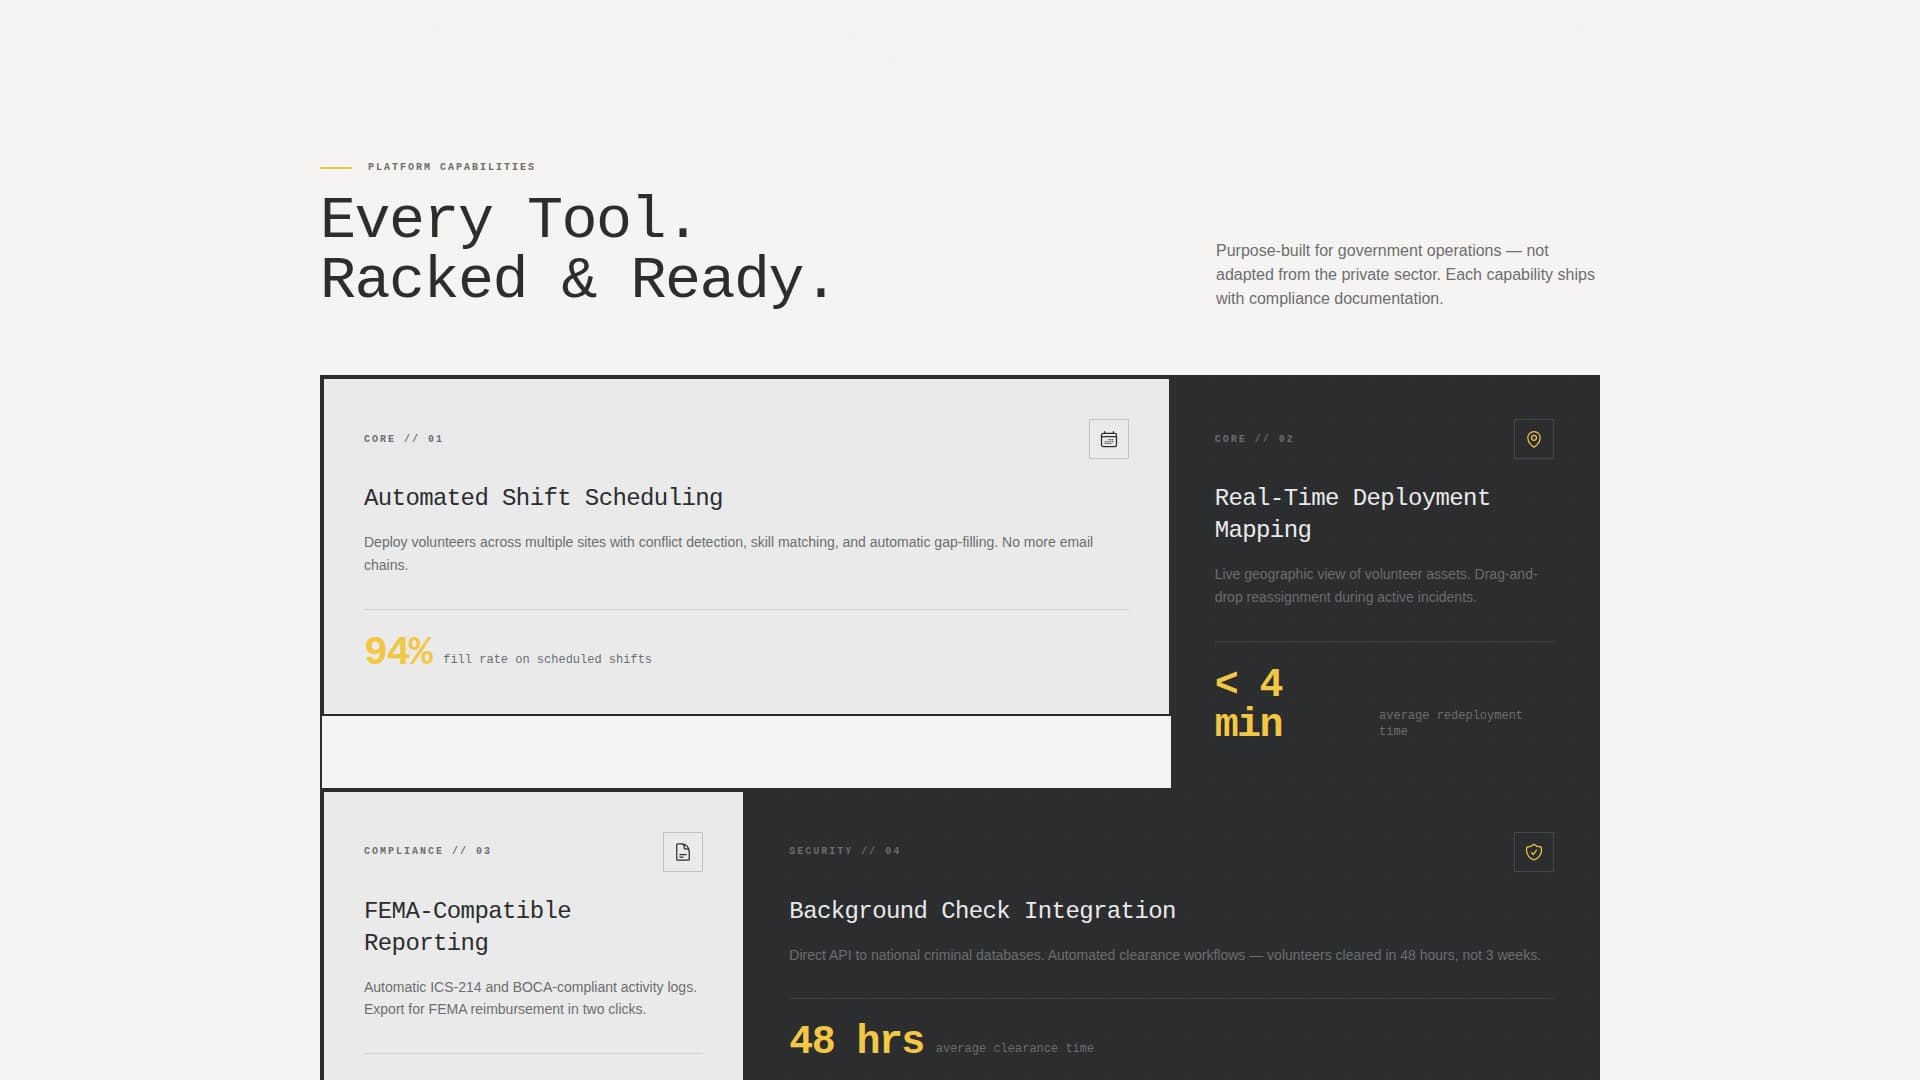1920x1080 pixels.
Task: Click the 'Automatic ICS-214 and BOCA-compliant' description
Action: point(530,998)
